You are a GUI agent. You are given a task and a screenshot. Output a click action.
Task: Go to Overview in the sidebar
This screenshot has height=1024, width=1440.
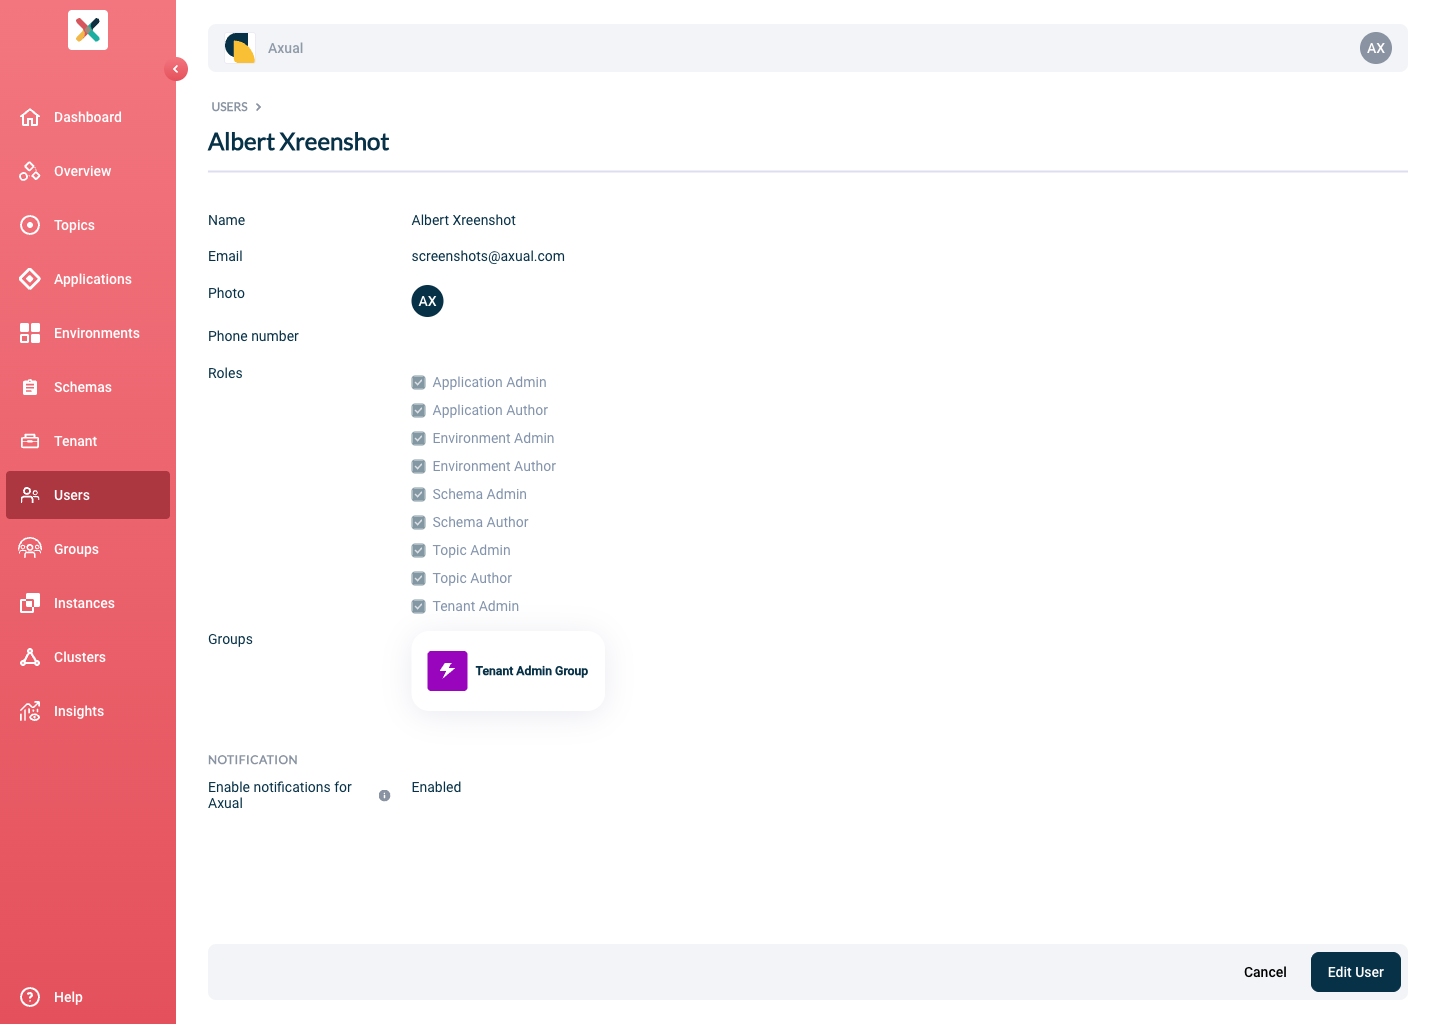pyautogui.click(x=88, y=171)
